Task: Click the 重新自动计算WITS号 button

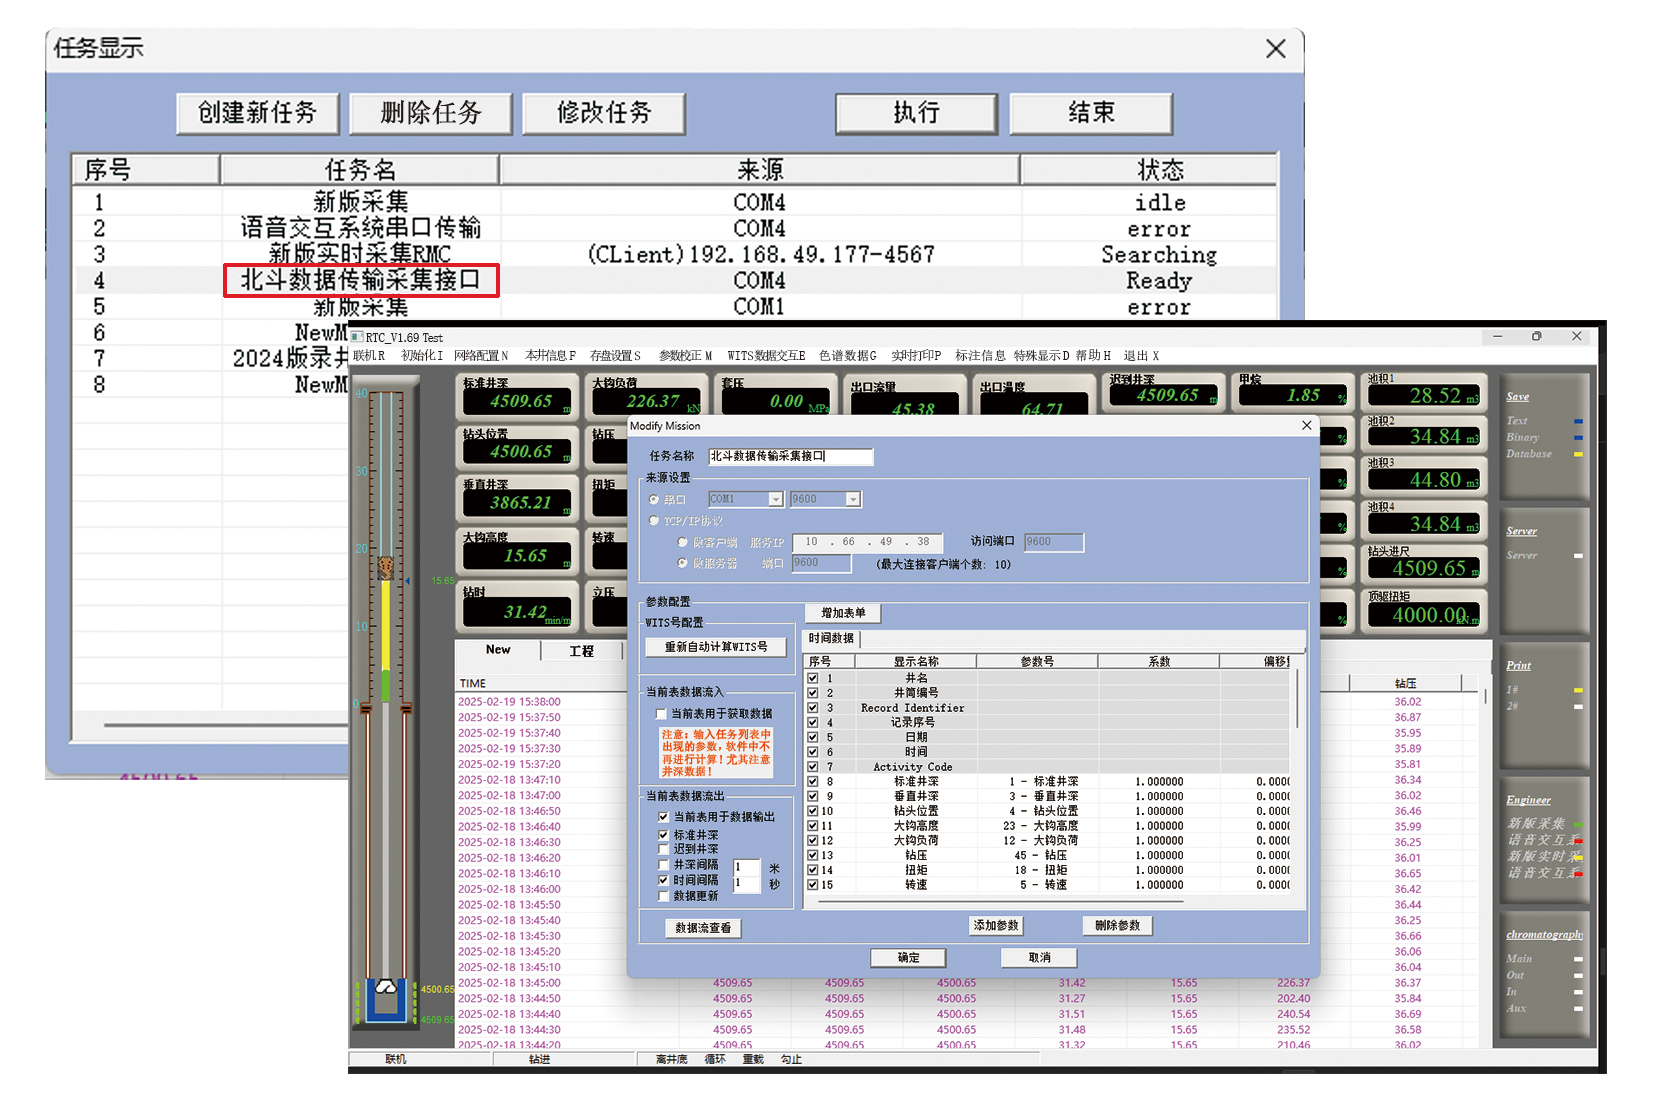Action: click(716, 647)
